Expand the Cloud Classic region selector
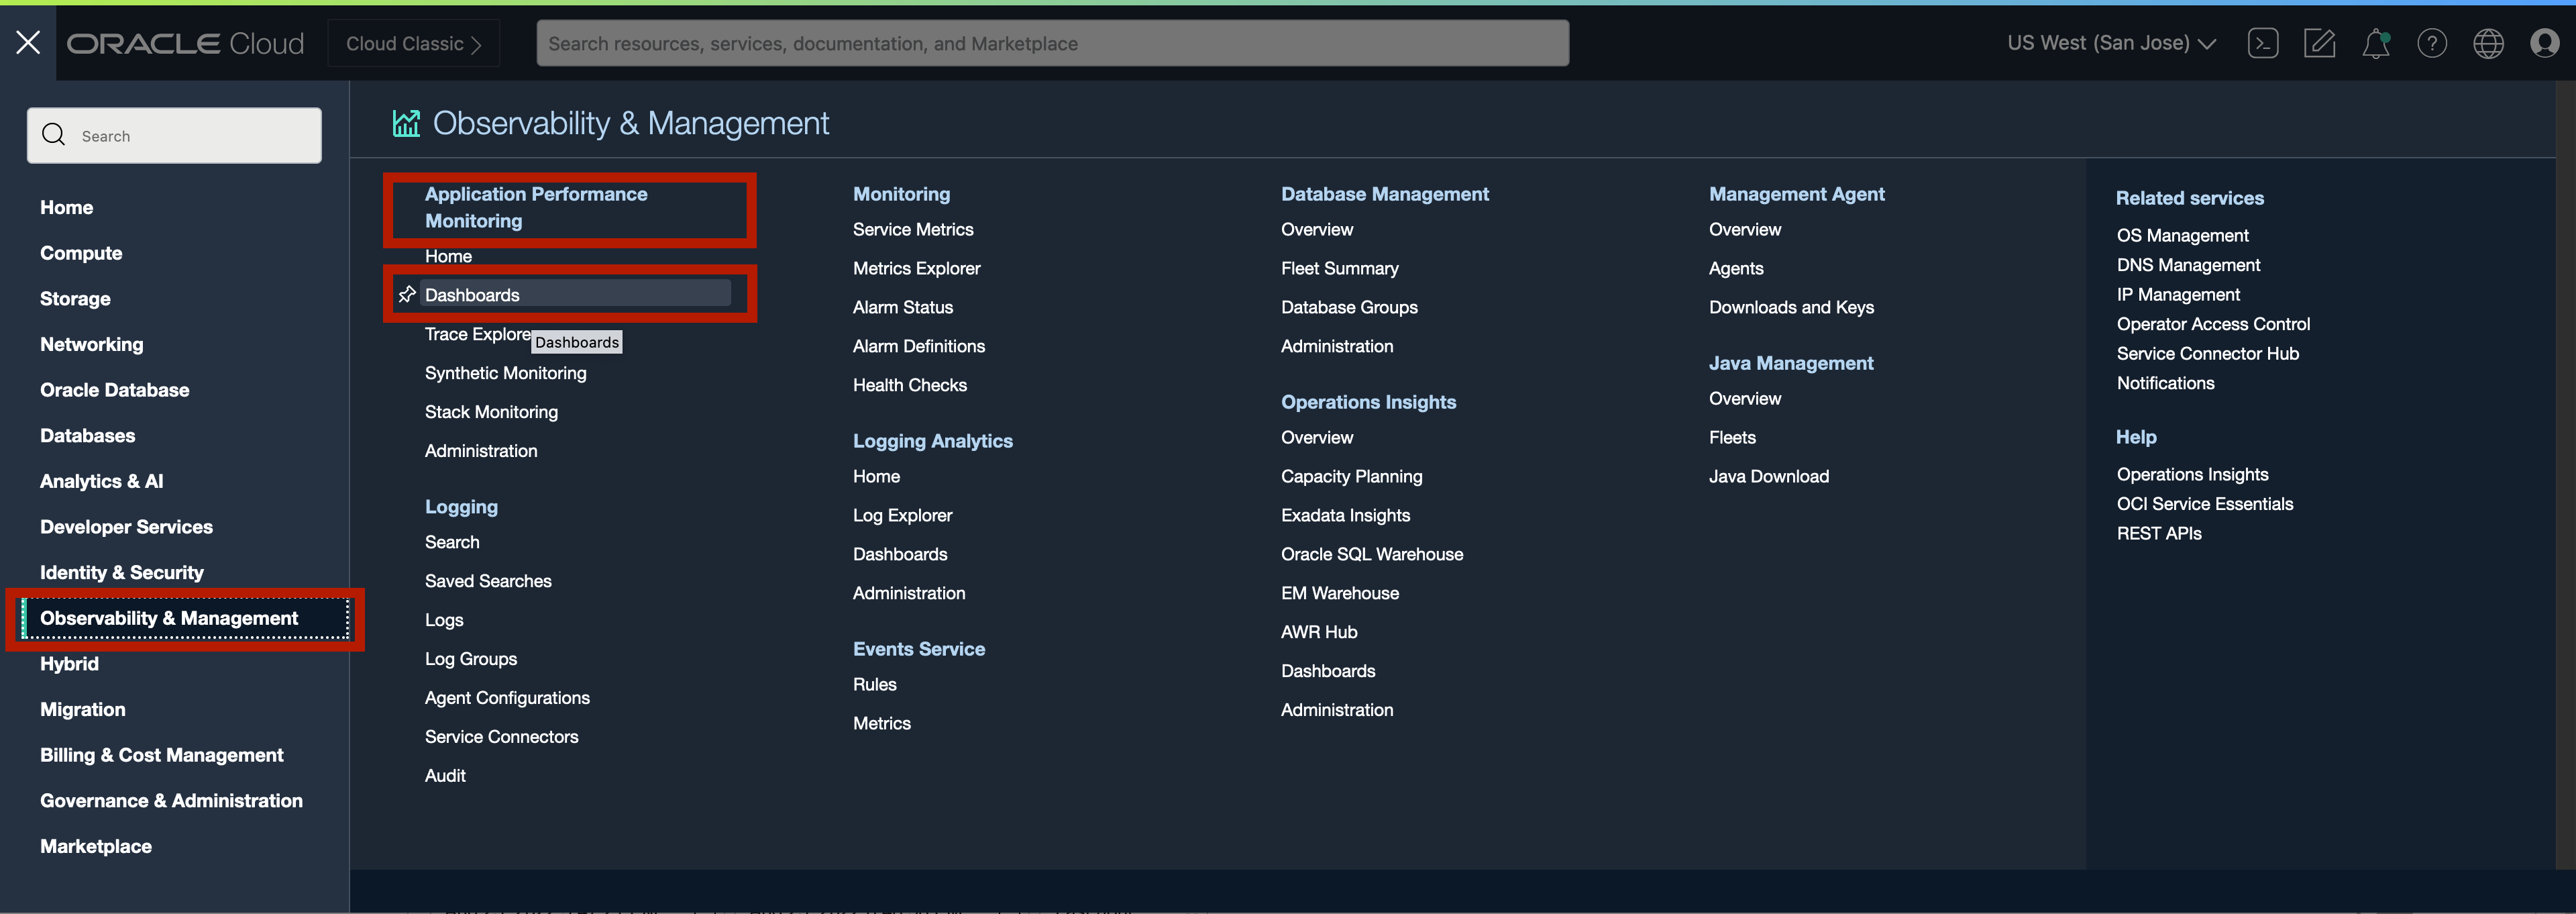The image size is (2576, 914). point(413,43)
